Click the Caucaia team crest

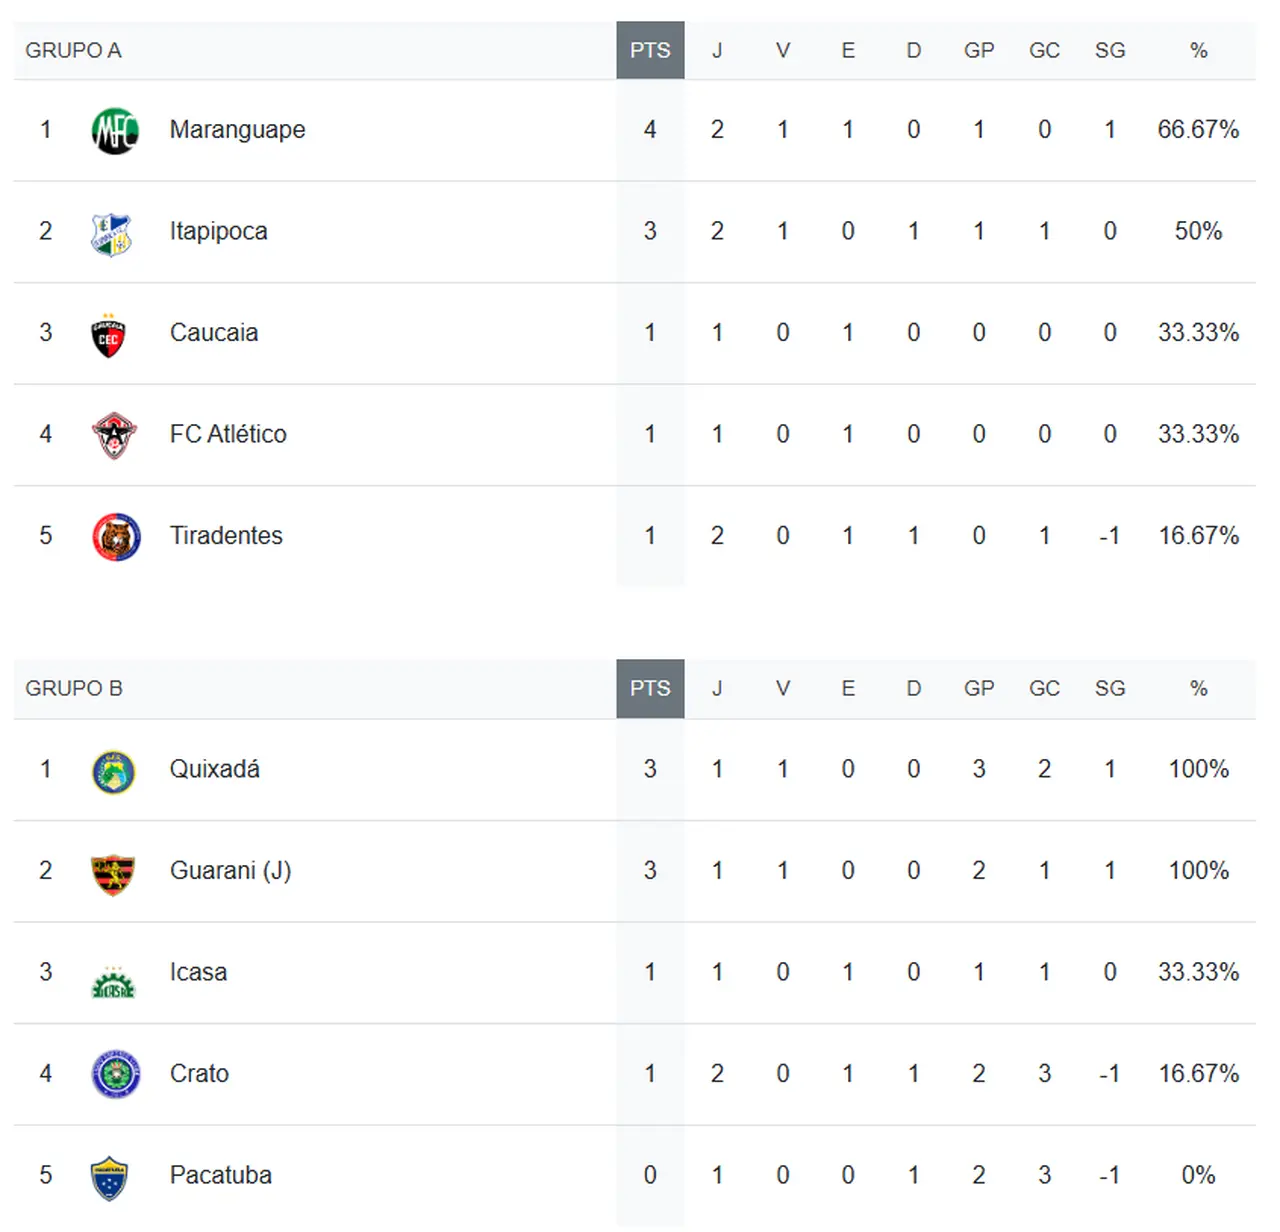109,335
